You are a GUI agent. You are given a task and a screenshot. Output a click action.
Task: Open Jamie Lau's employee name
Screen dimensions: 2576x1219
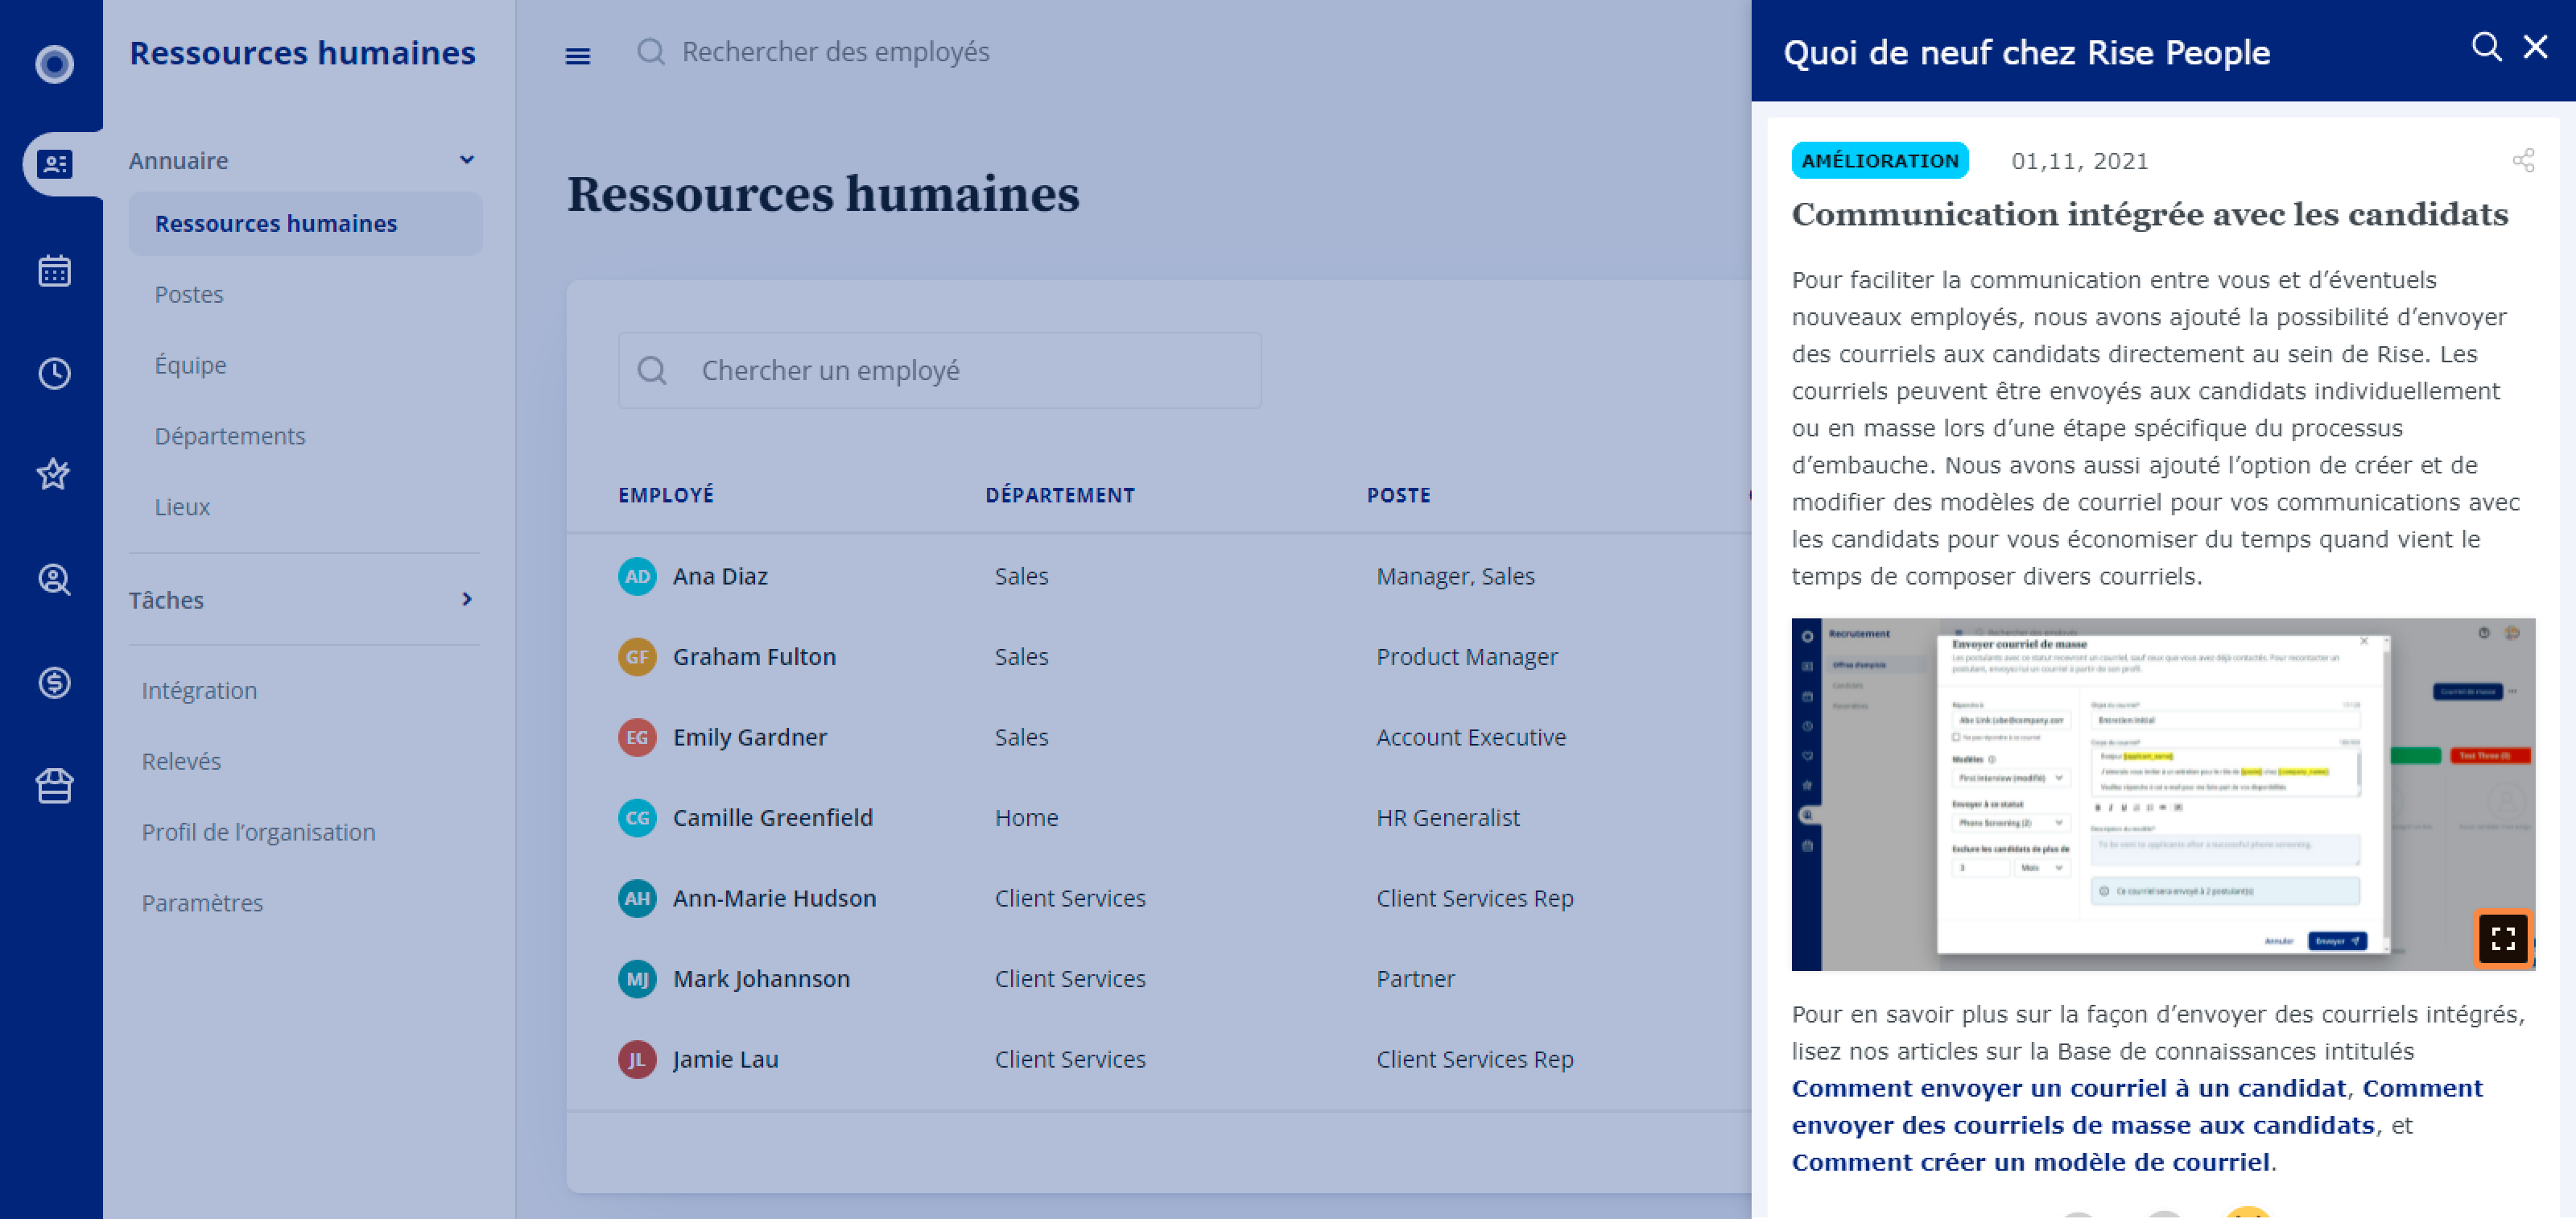pyautogui.click(x=725, y=1059)
